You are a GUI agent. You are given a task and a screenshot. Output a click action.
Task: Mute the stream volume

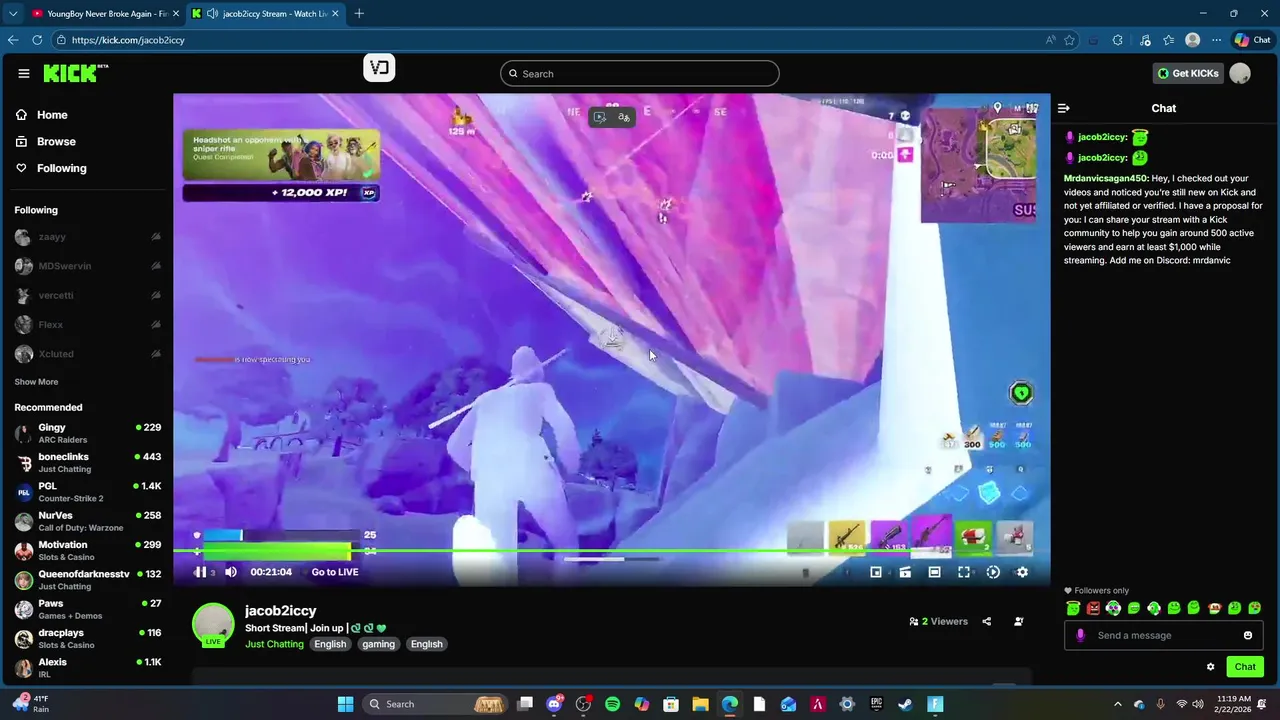click(231, 572)
